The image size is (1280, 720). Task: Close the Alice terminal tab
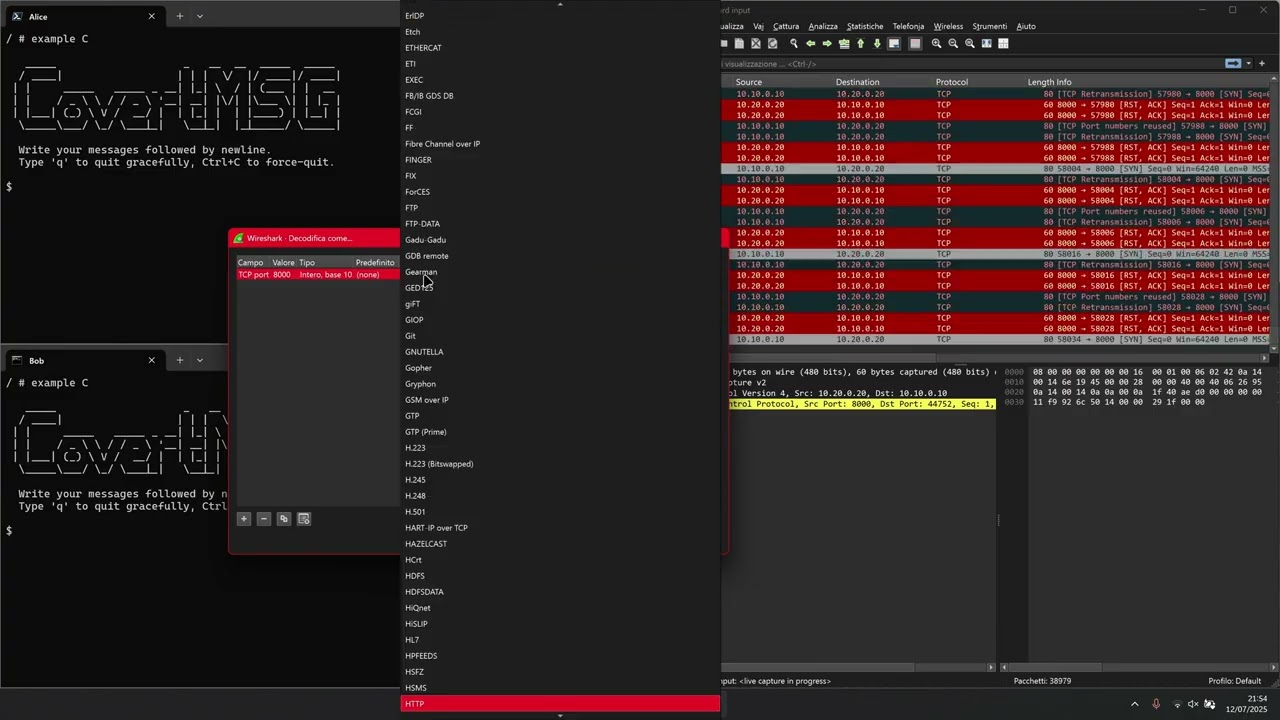(x=152, y=16)
